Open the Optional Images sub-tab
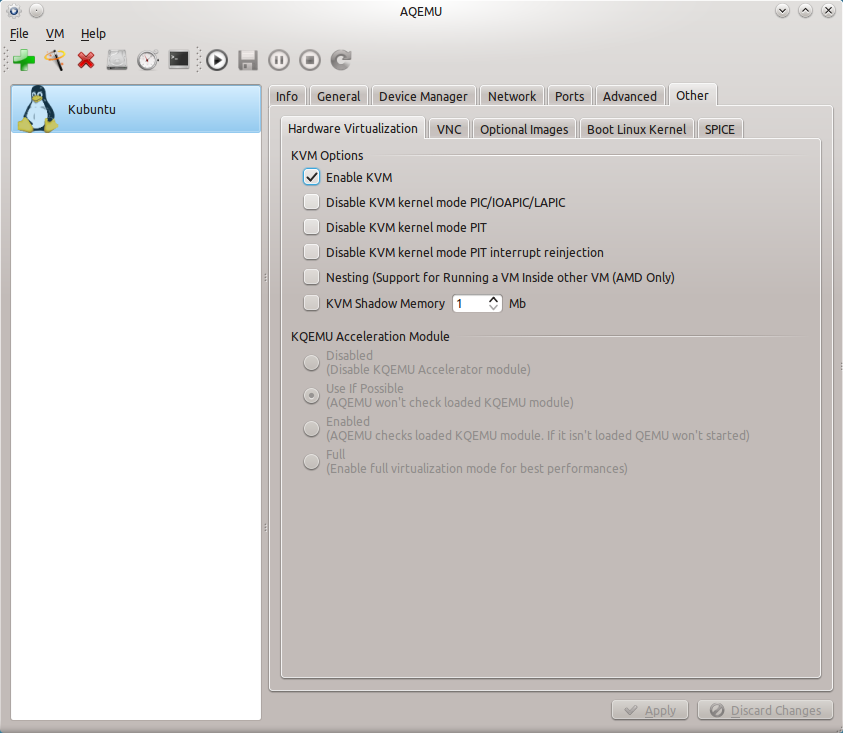Viewport: 843px width, 733px height. tap(524, 130)
